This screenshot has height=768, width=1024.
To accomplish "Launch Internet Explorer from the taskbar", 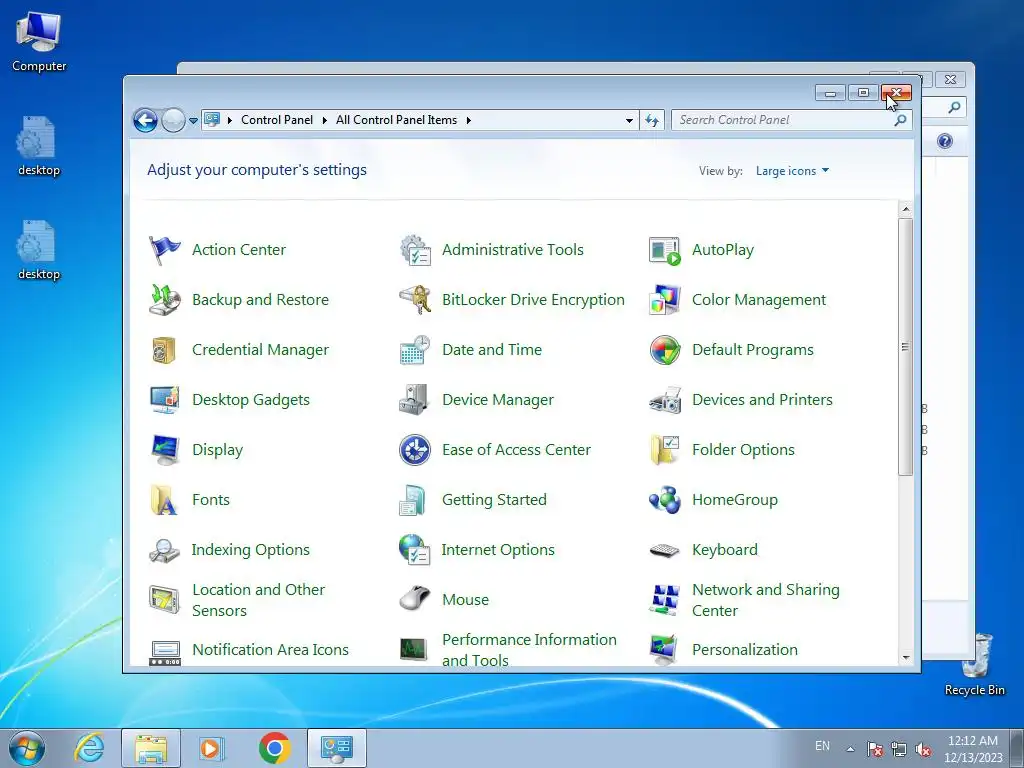I will (x=89, y=748).
